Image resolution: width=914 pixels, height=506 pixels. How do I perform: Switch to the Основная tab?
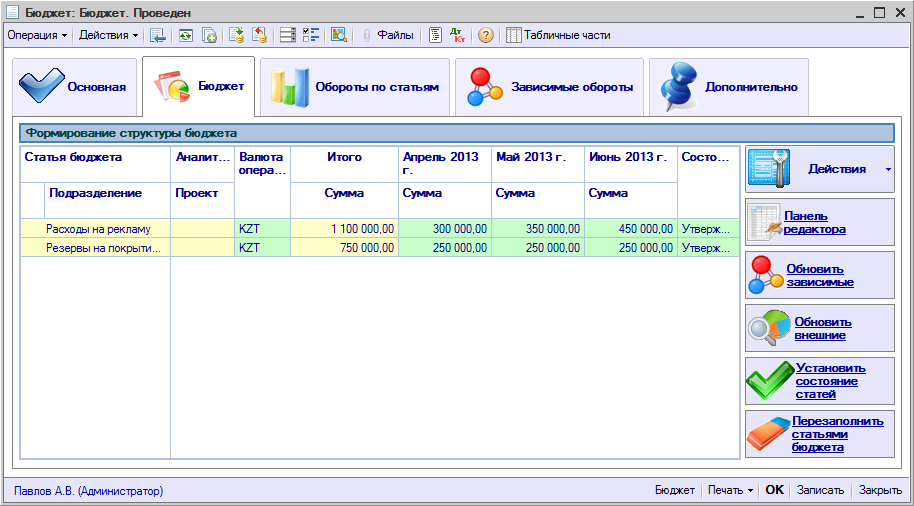tap(73, 87)
